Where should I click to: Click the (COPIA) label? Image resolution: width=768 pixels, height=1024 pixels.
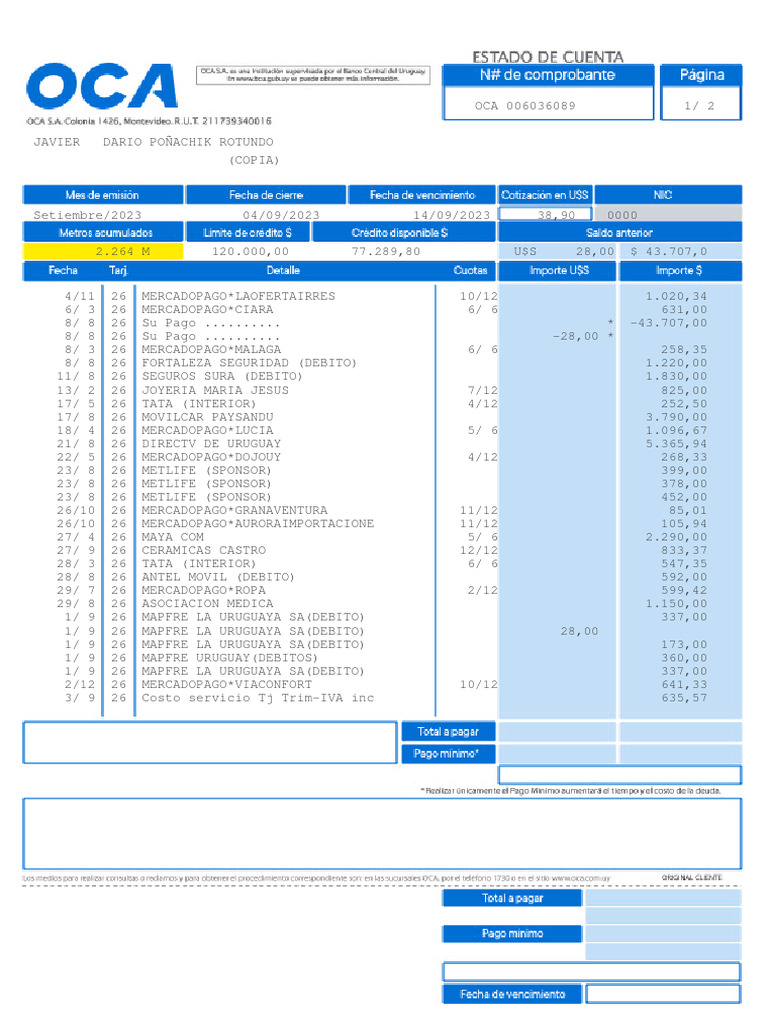(254, 160)
